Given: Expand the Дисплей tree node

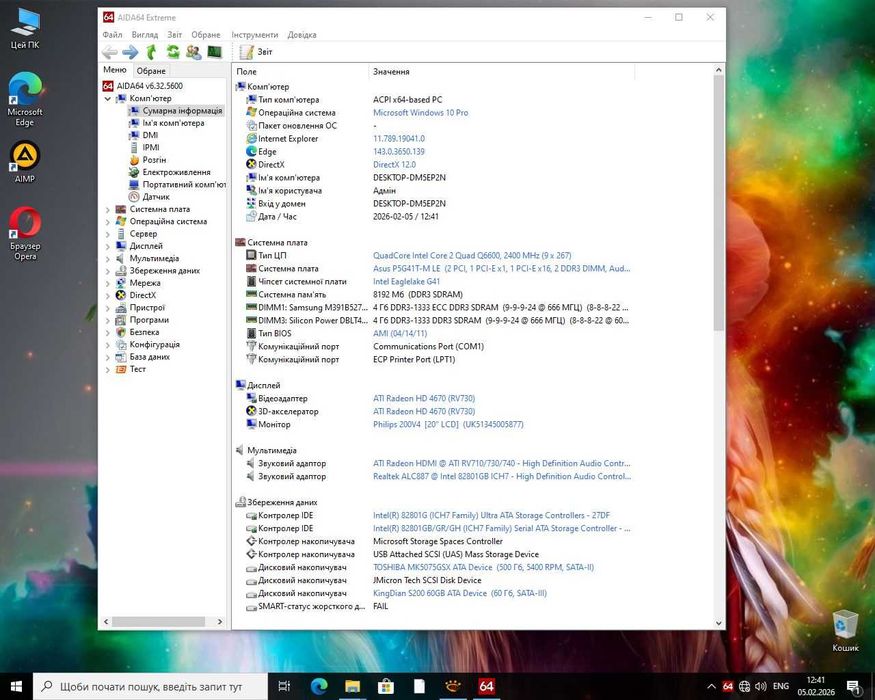Looking at the screenshot, I should [x=108, y=246].
